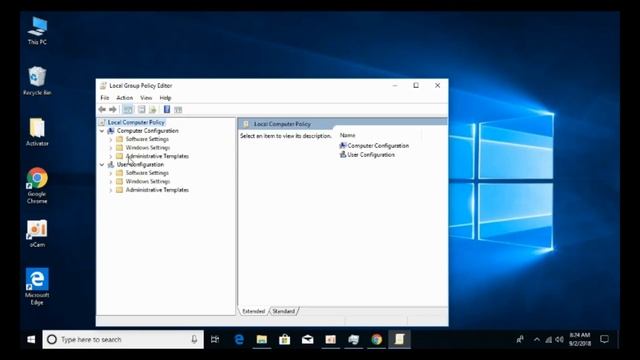Open the File menu
Image resolution: width=640 pixels, height=360 pixels.
point(104,98)
